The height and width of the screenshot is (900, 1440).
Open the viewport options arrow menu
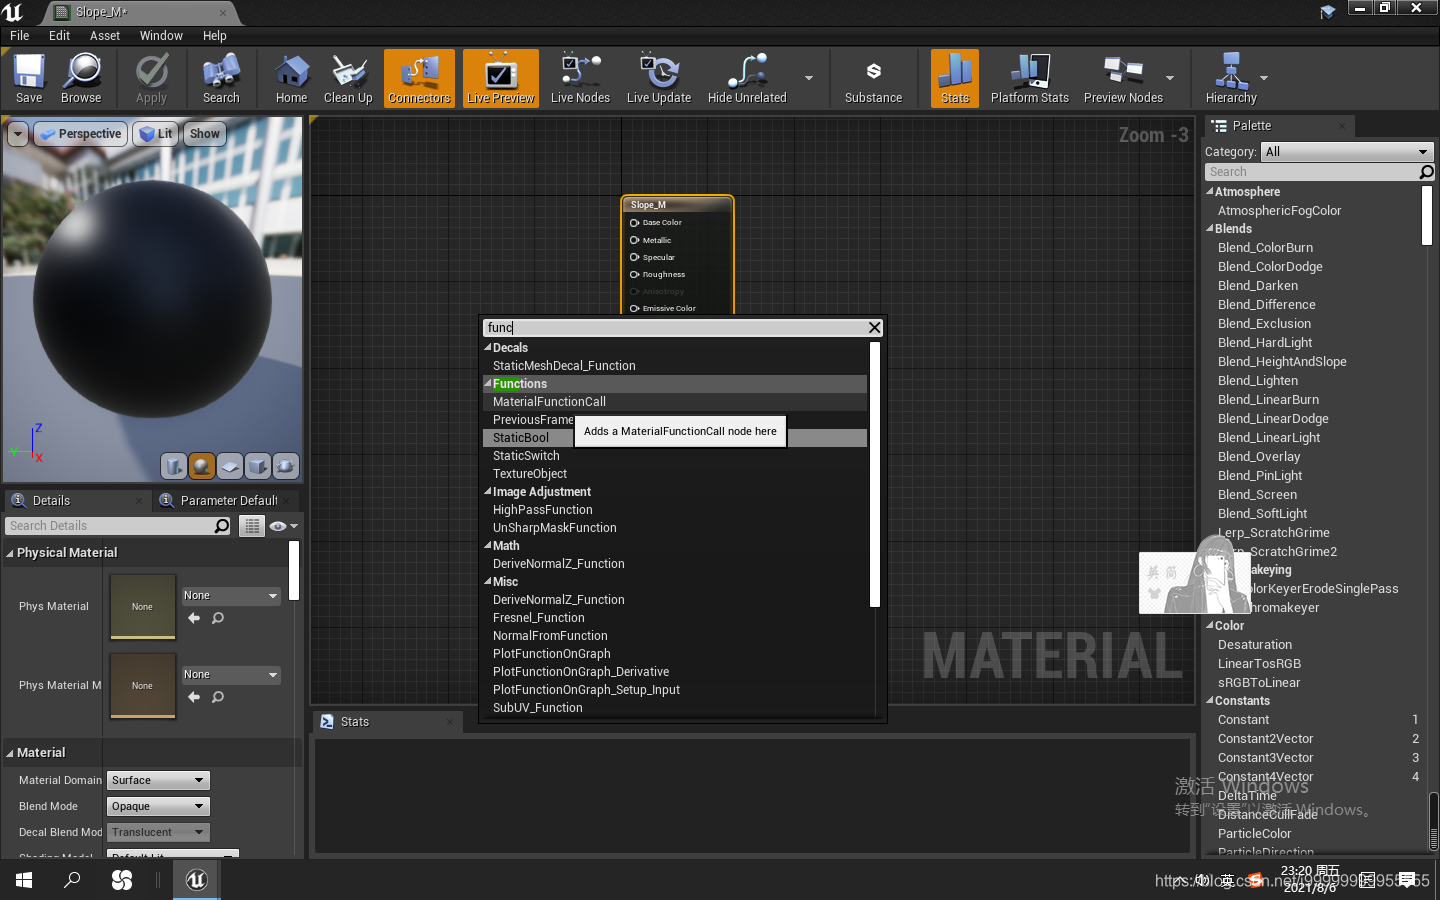coord(16,133)
